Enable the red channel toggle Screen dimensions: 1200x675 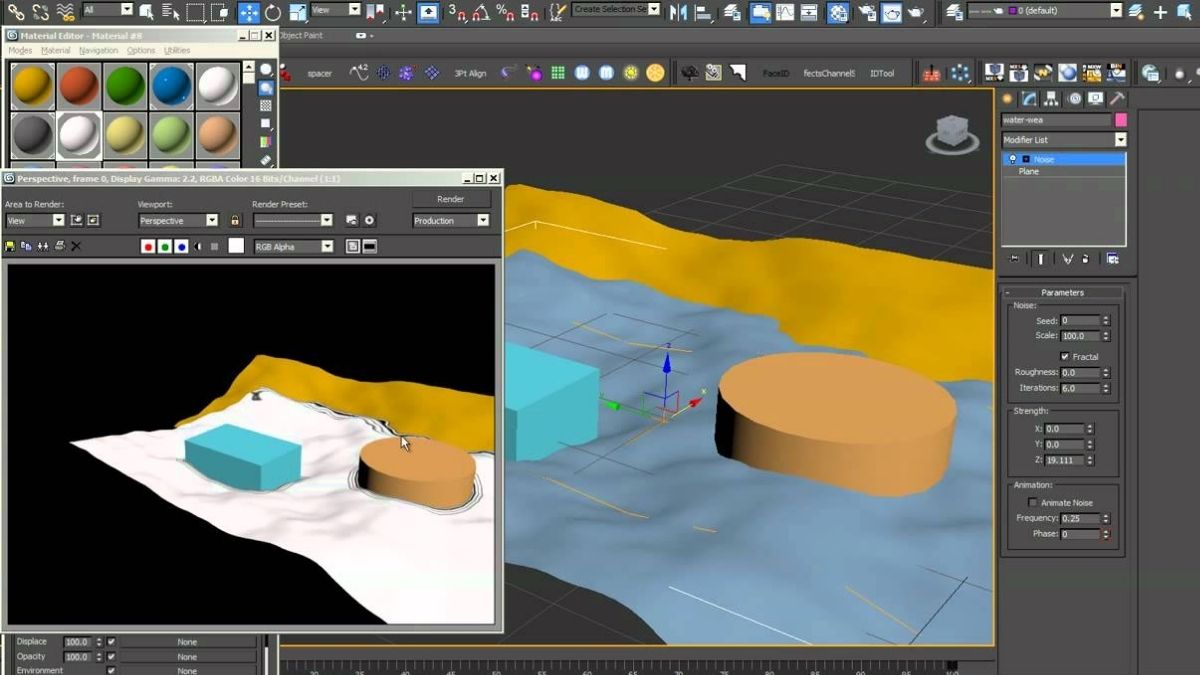[x=148, y=246]
